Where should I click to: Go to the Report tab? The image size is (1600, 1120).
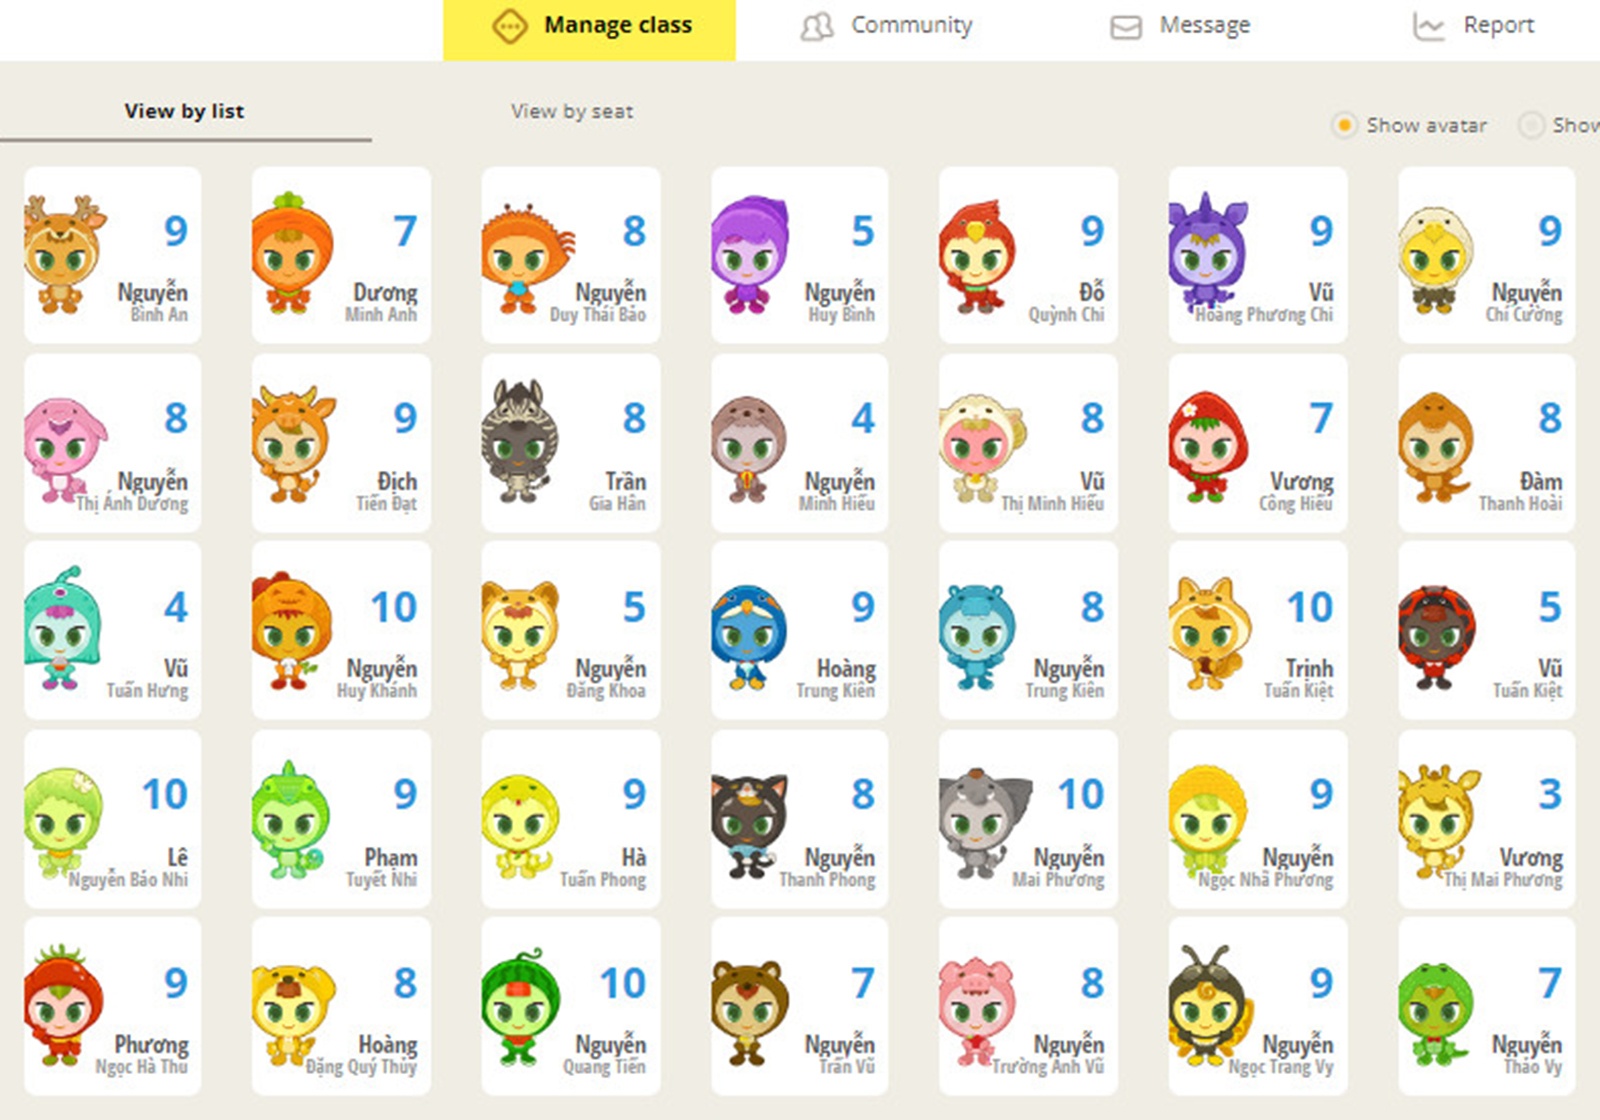tap(1473, 26)
